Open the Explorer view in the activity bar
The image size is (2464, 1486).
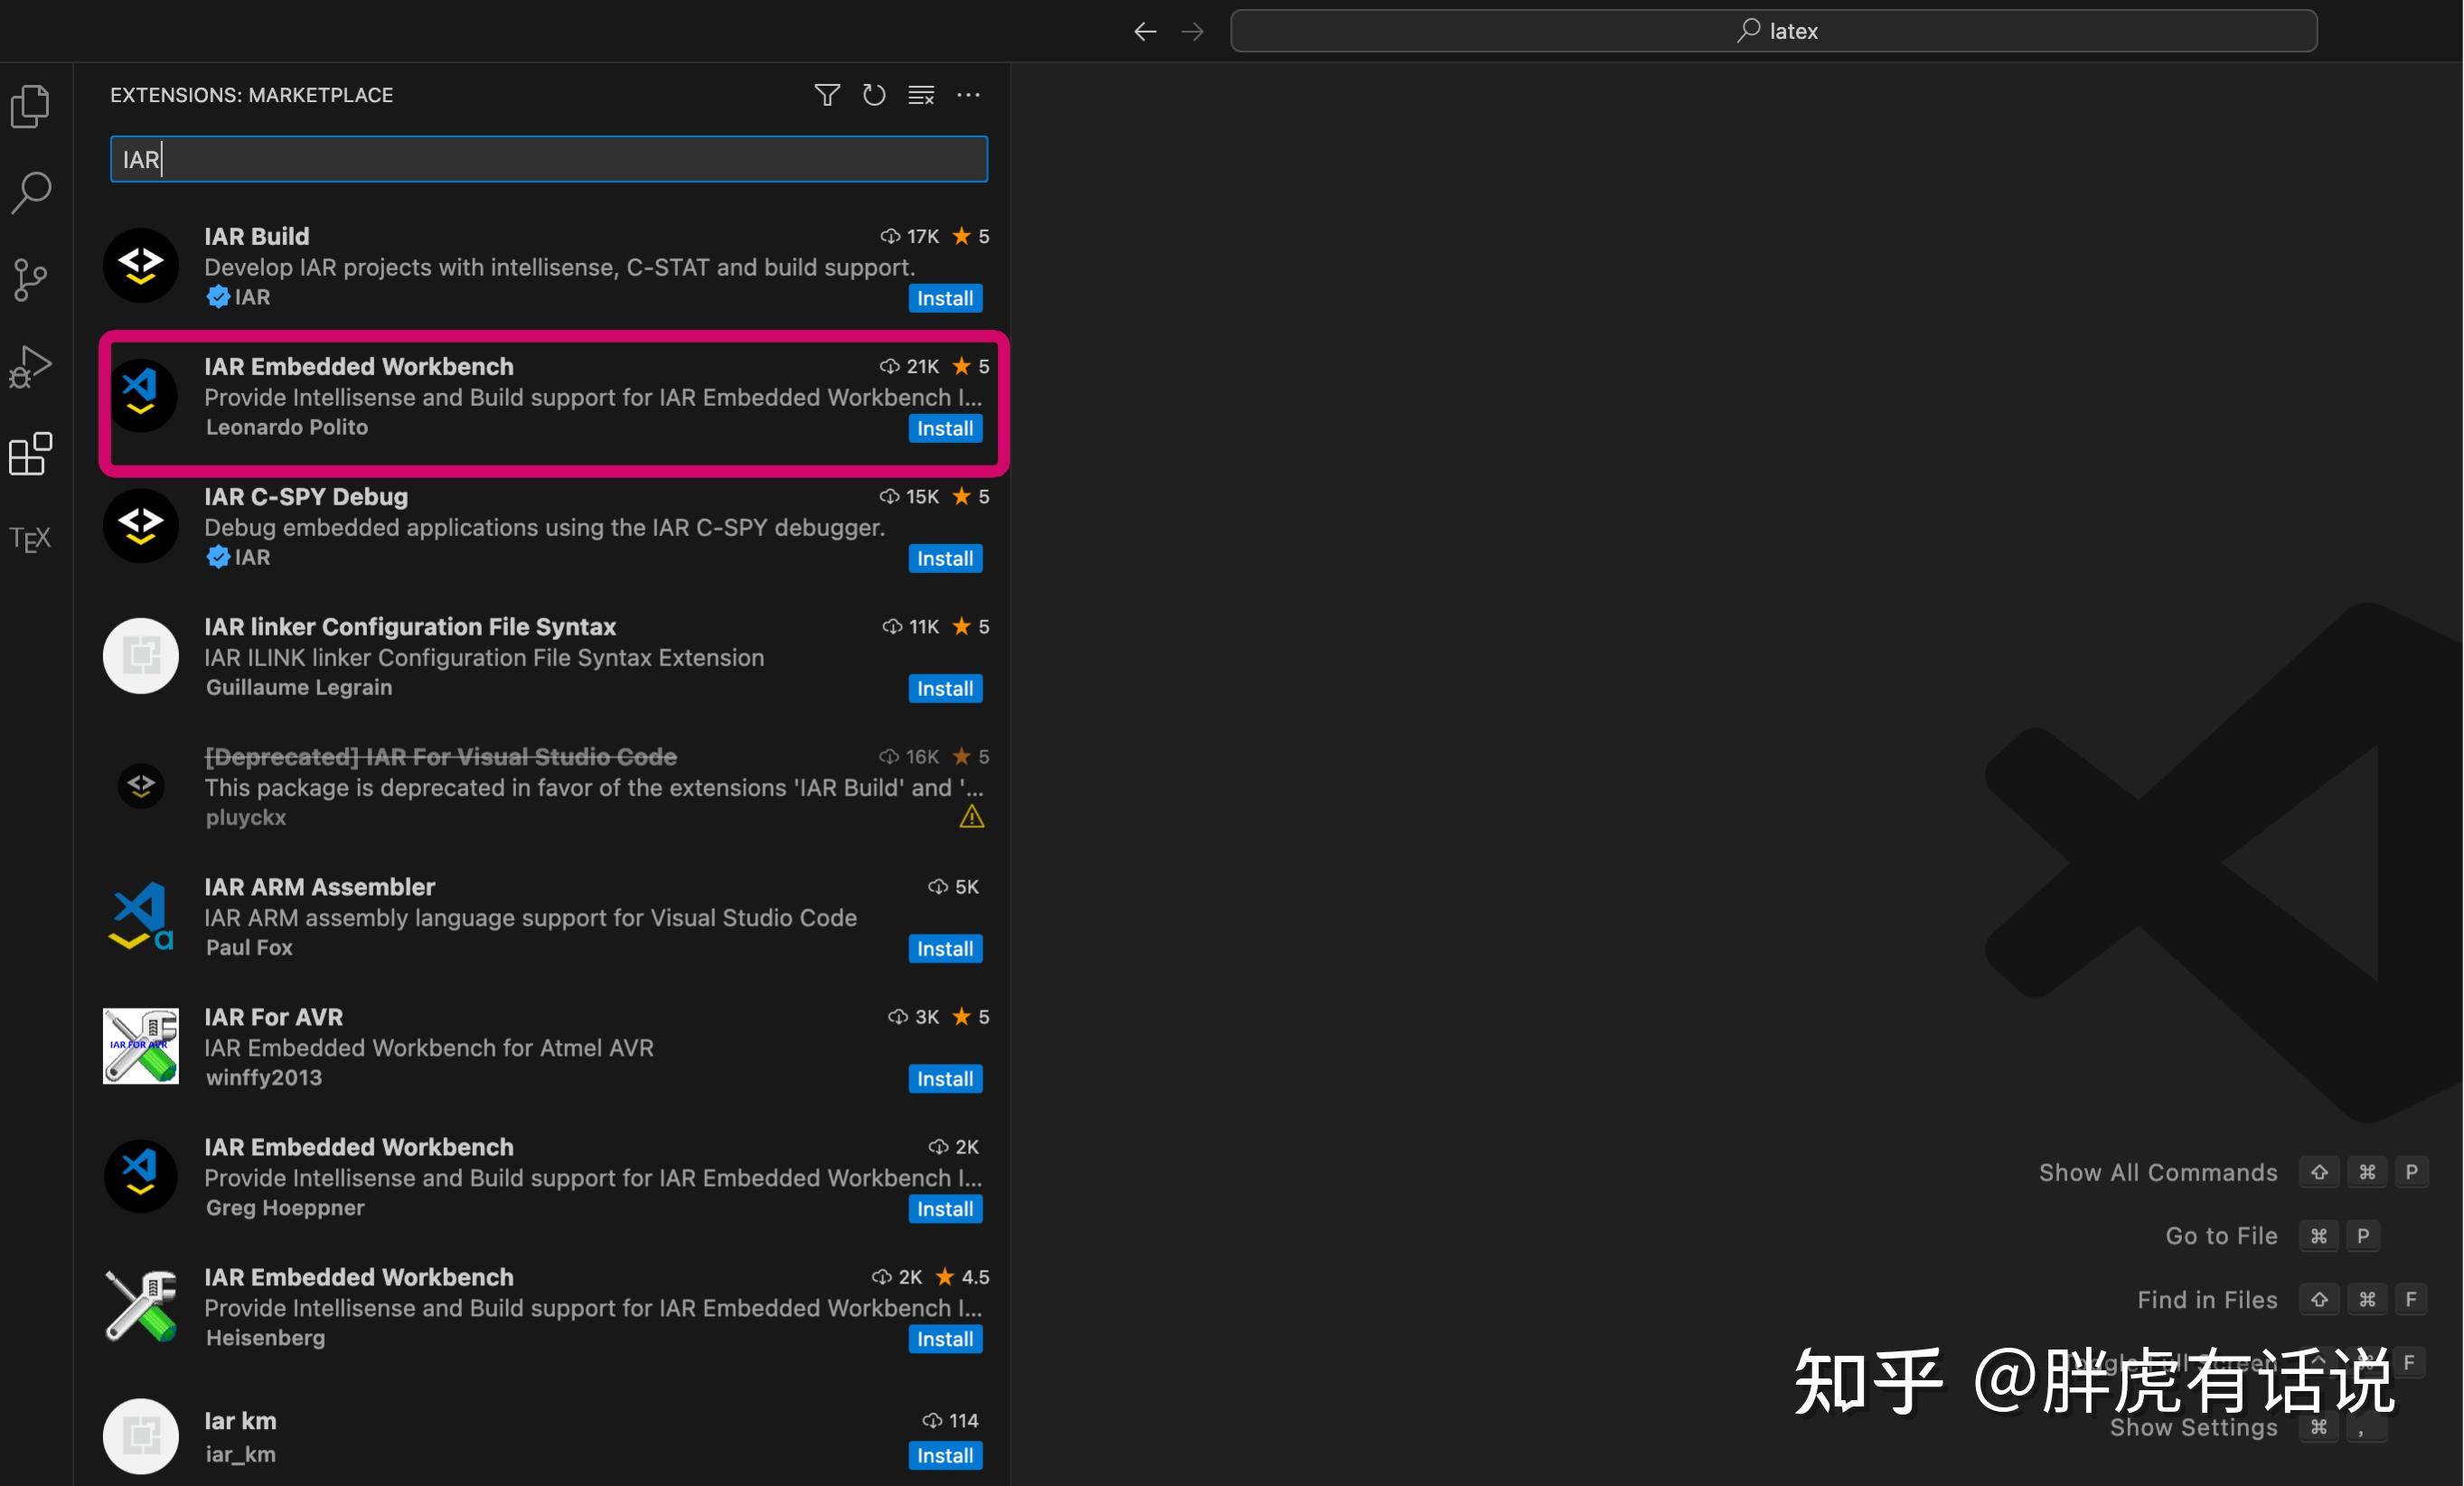30,106
